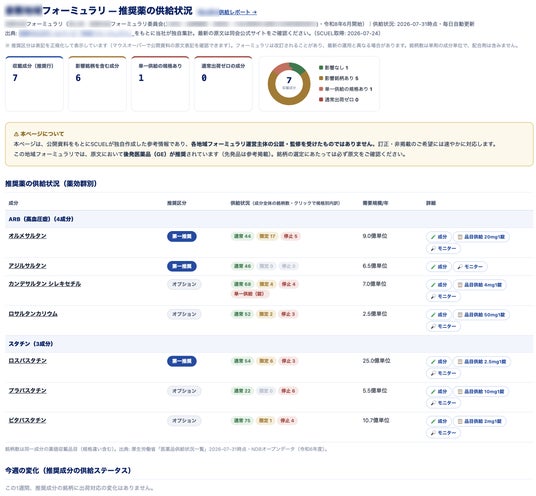Open the ピタバスタチン ingredient link
Image resolution: width=536 pixels, height=496 pixels.
27,420
